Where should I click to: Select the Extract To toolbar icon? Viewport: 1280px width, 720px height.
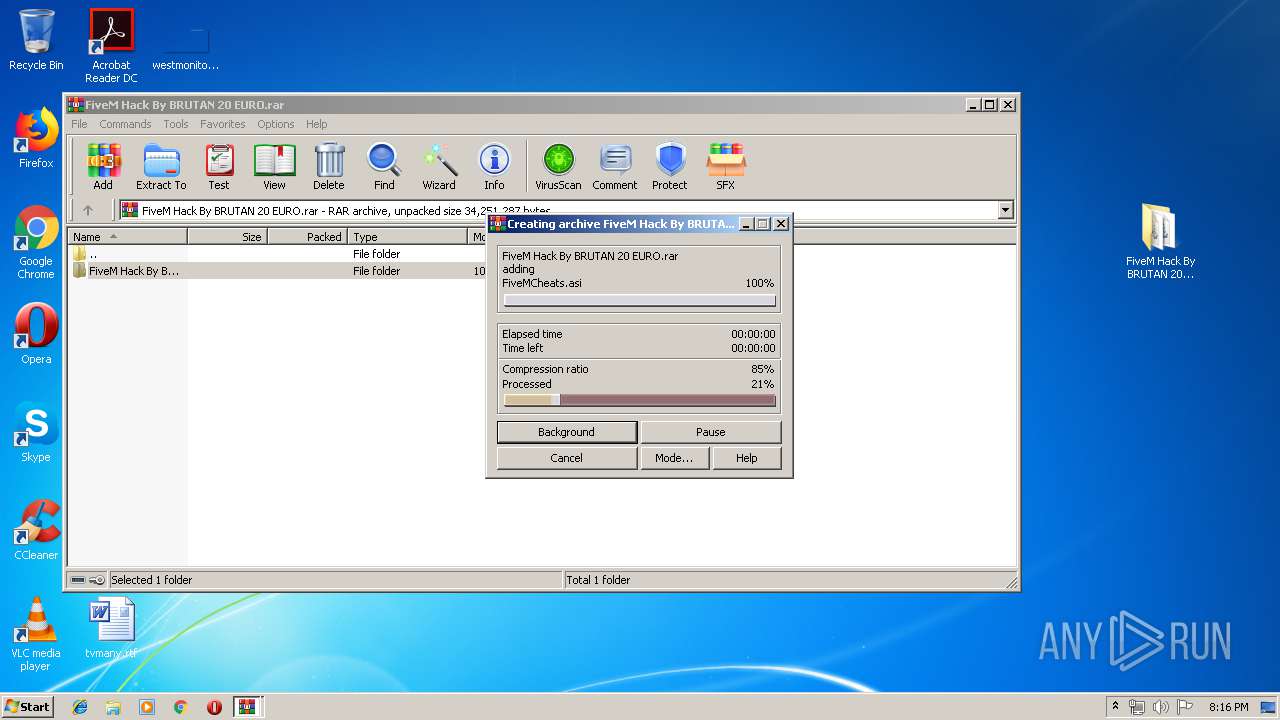pyautogui.click(x=161, y=166)
